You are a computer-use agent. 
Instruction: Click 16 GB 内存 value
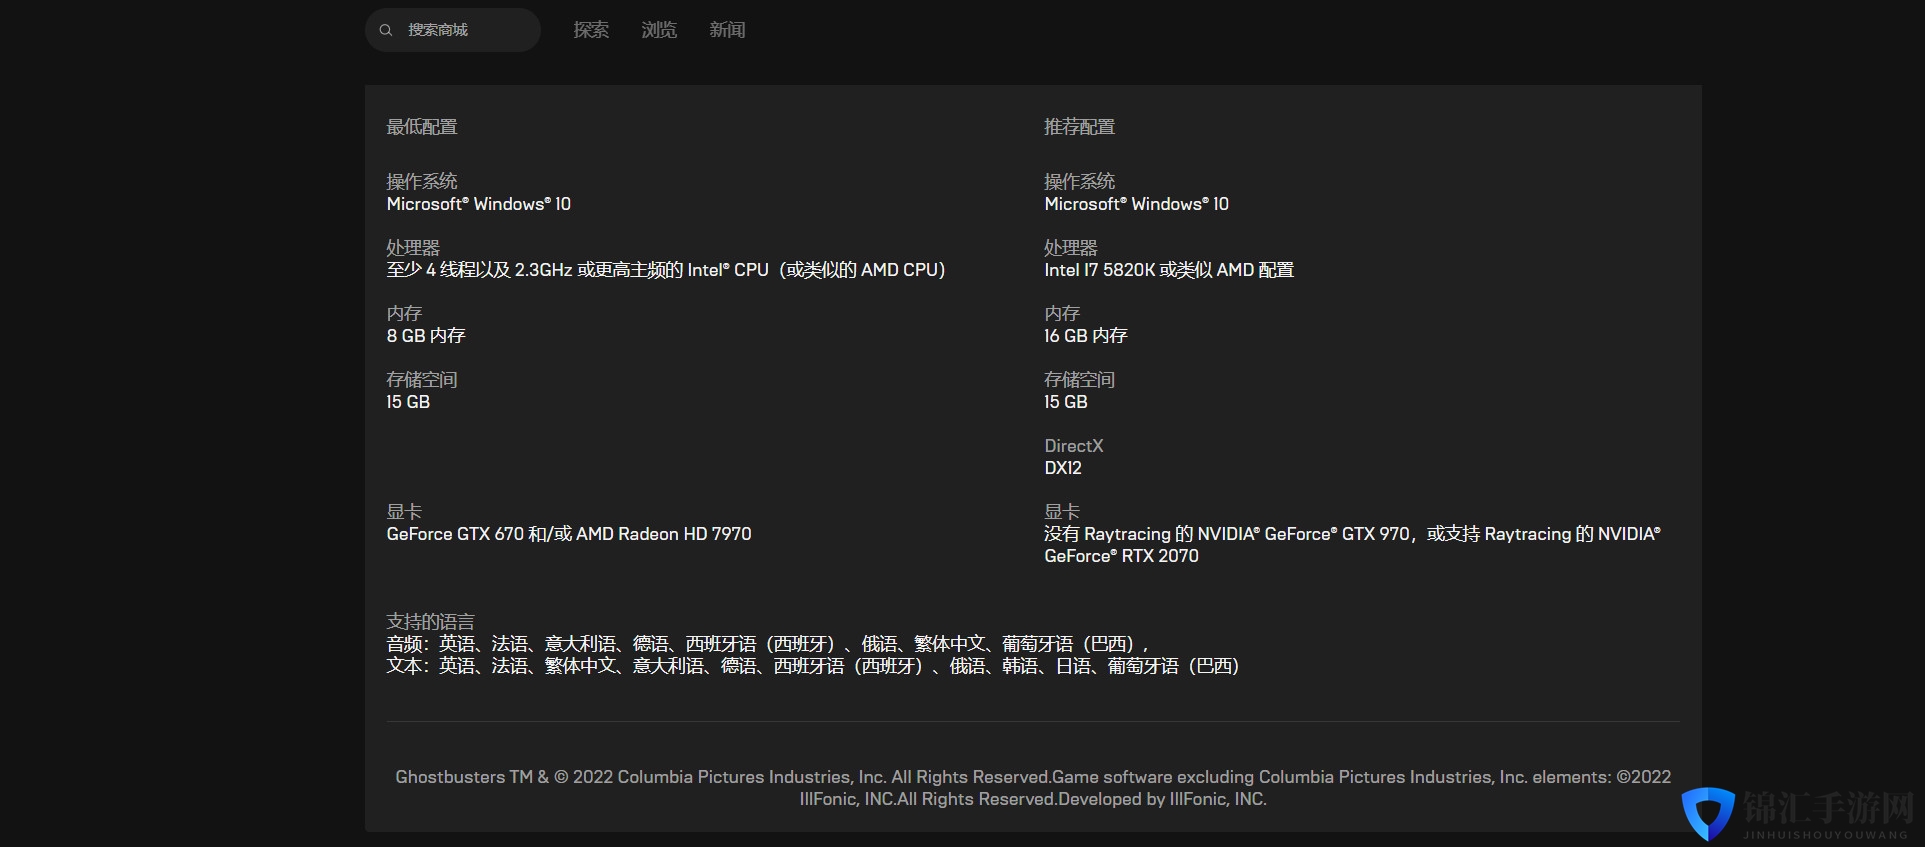(1086, 336)
